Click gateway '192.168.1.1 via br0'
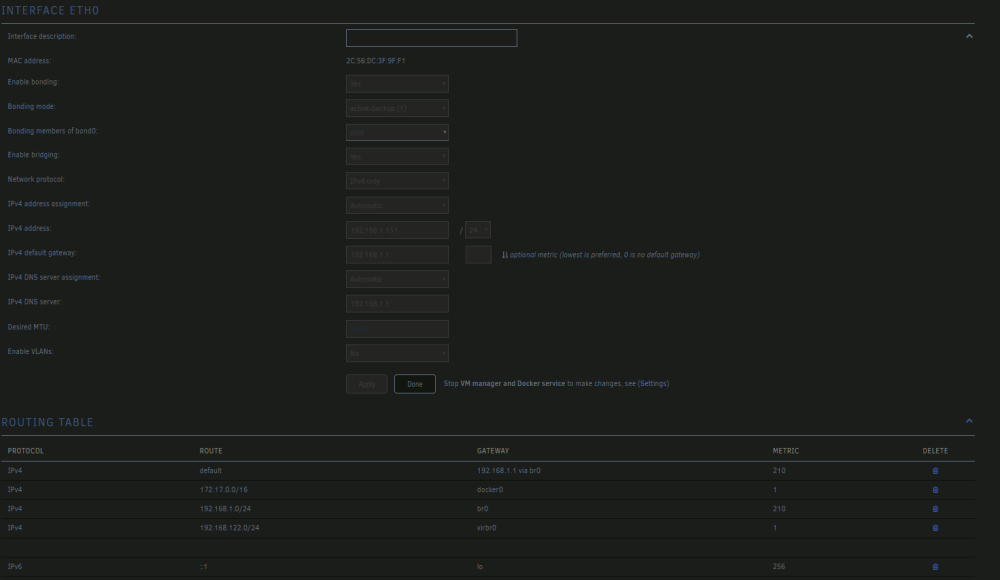1000x580 pixels. pyautogui.click(x=509, y=470)
